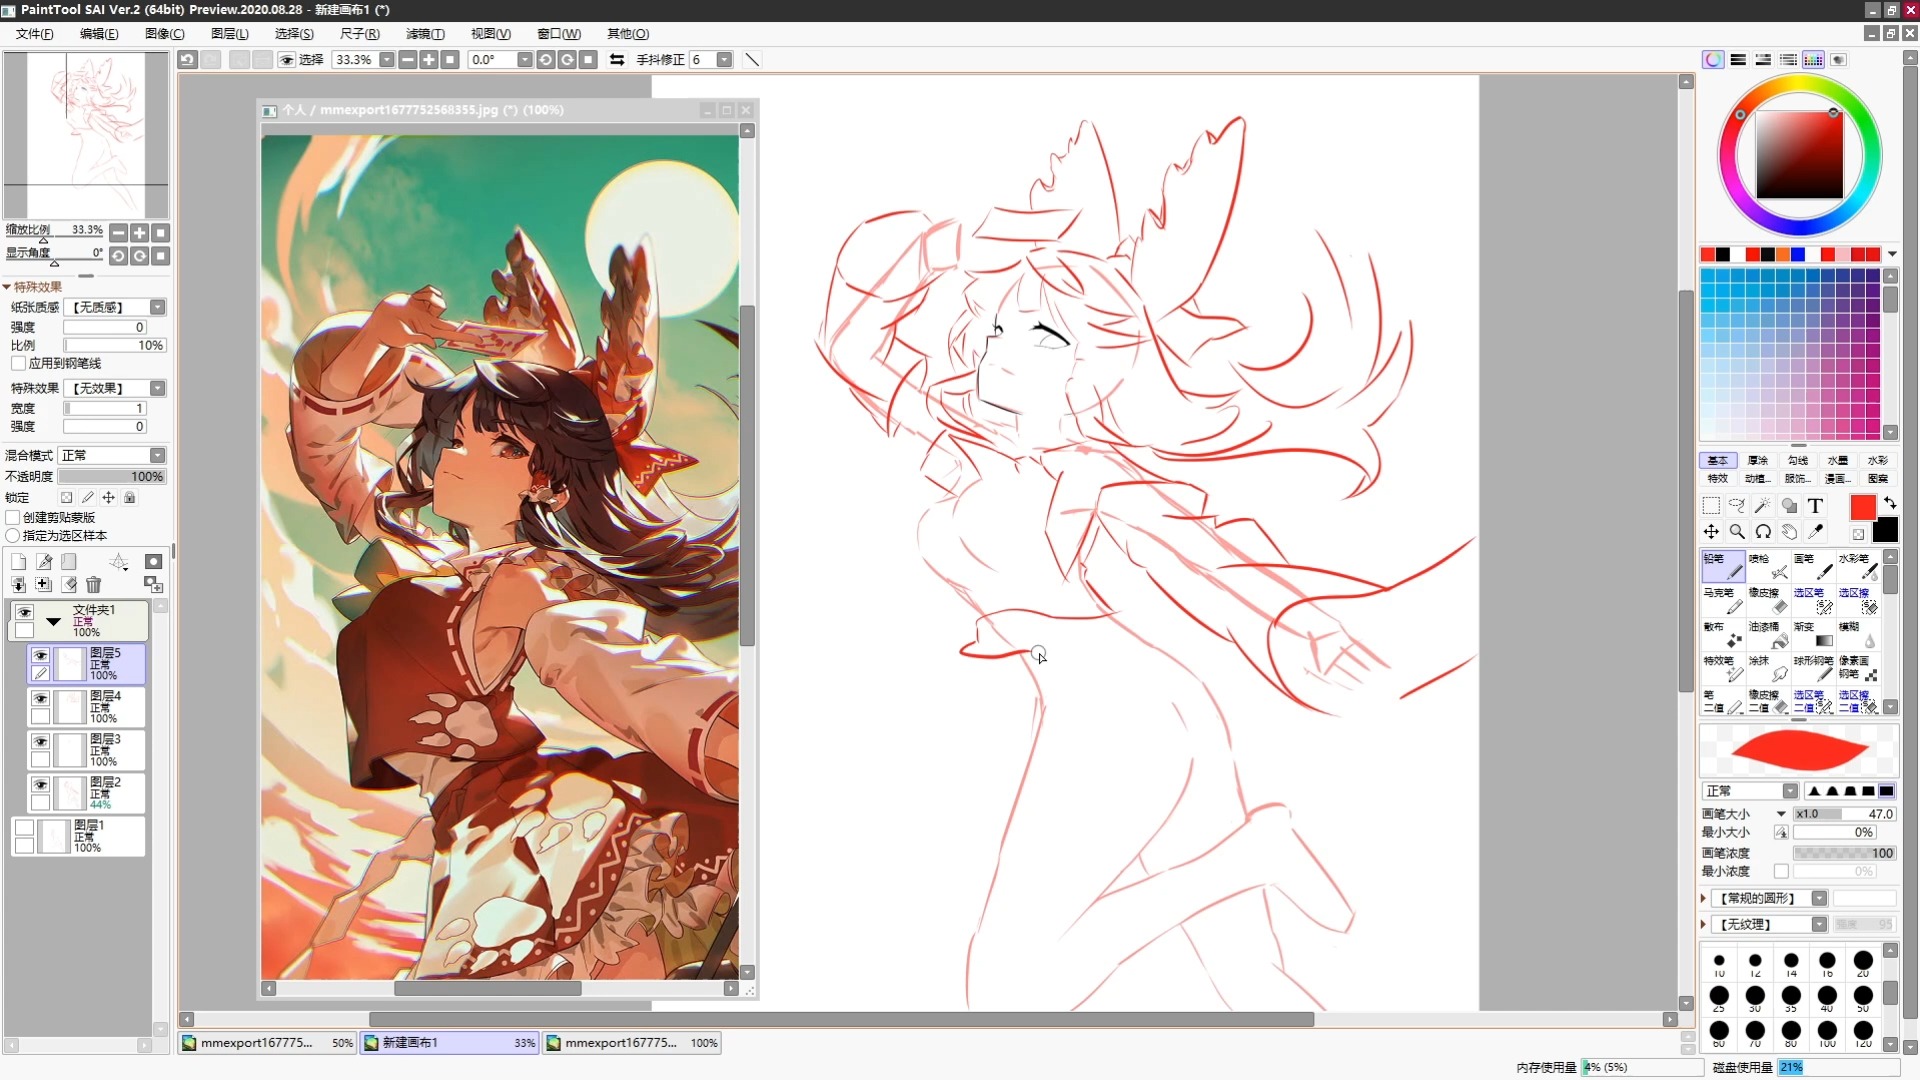Select the 喷枪 airbrush tool
Viewport: 1920px width, 1080px height.
[x=1768, y=566]
